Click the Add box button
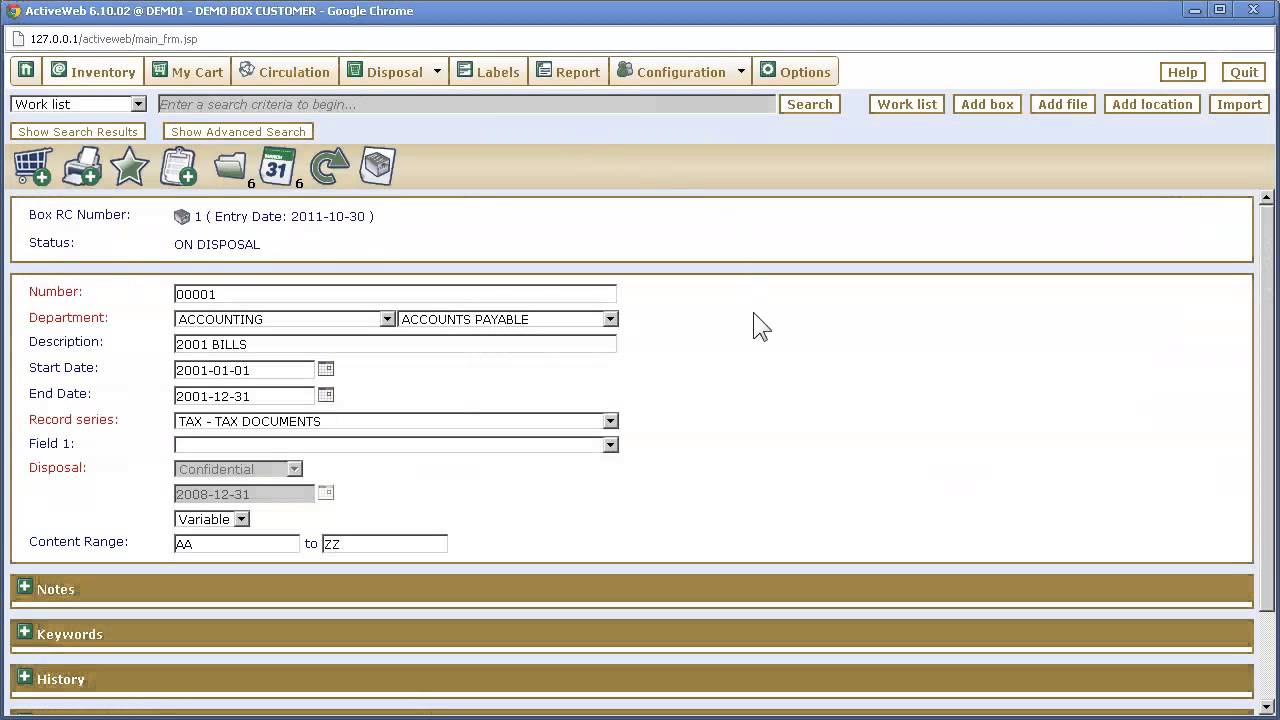This screenshot has width=1280, height=720. [987, 104]
